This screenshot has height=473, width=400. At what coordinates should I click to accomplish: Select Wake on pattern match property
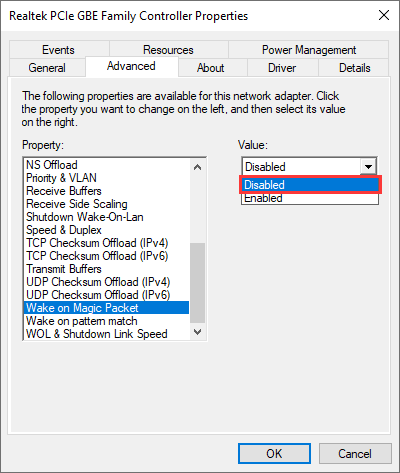82,321
